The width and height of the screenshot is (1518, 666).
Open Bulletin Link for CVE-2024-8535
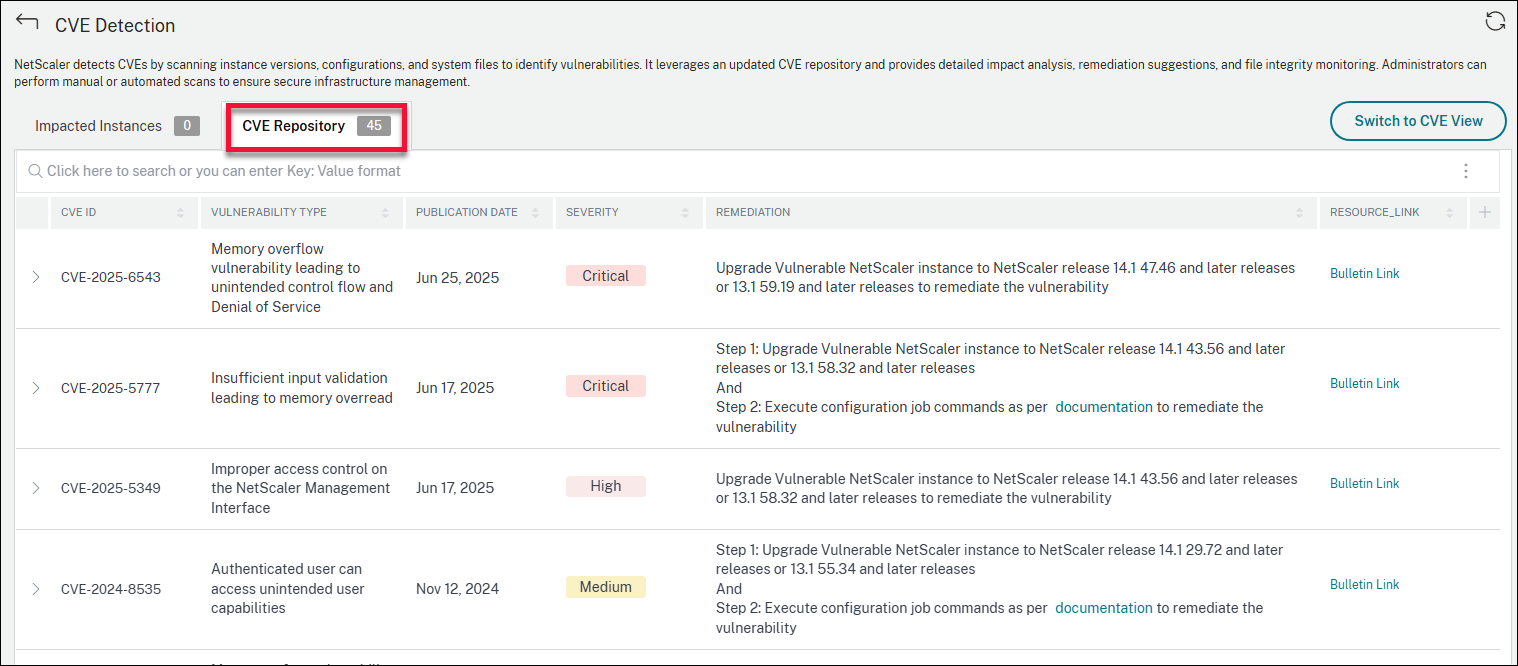(1364, 584)
